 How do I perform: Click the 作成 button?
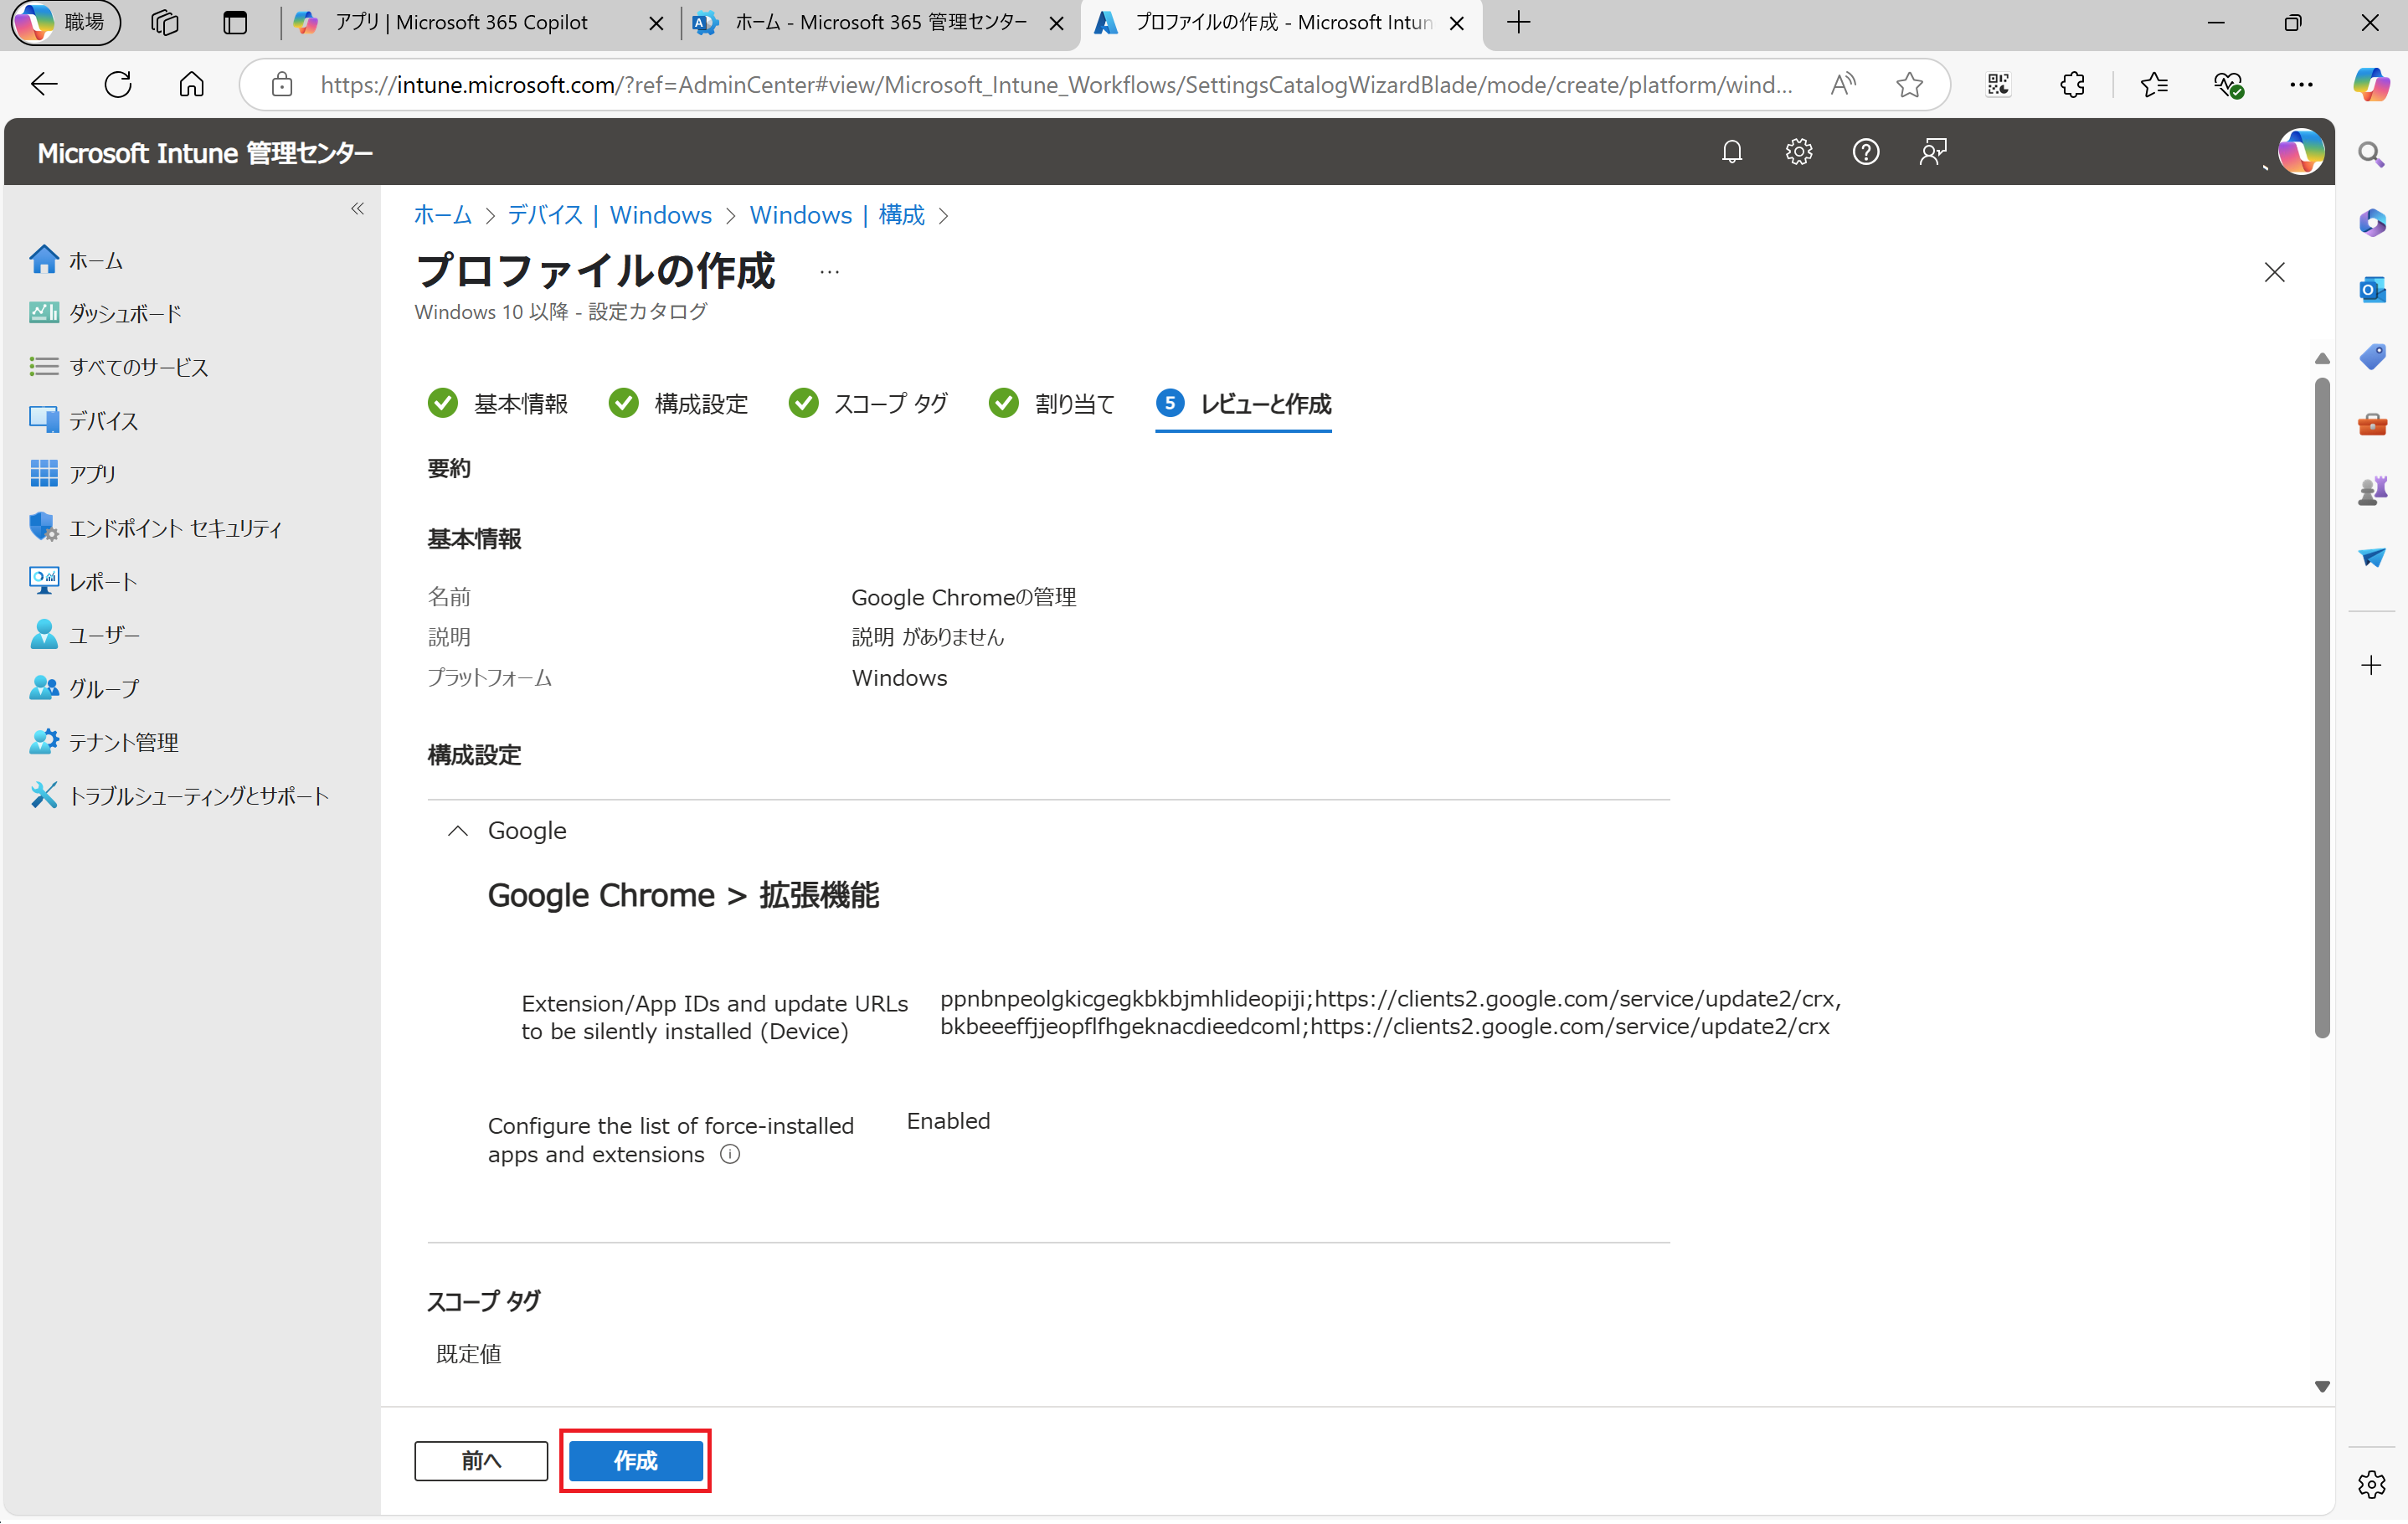[x=635, y=1461]
